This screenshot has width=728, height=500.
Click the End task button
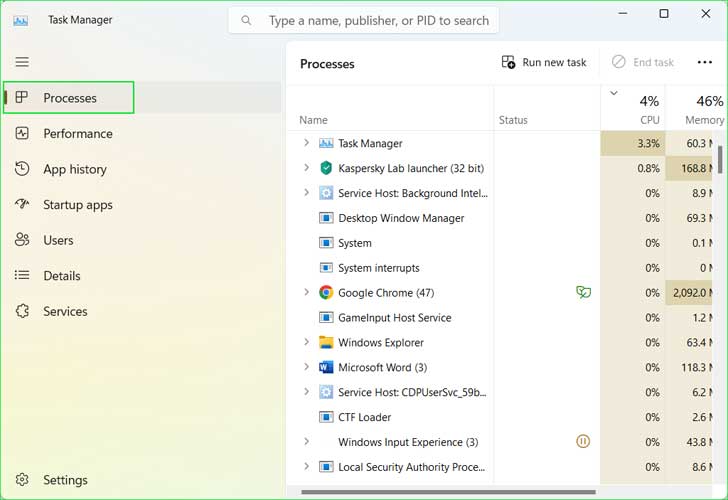pyautogui.click(x=643, y=62)
